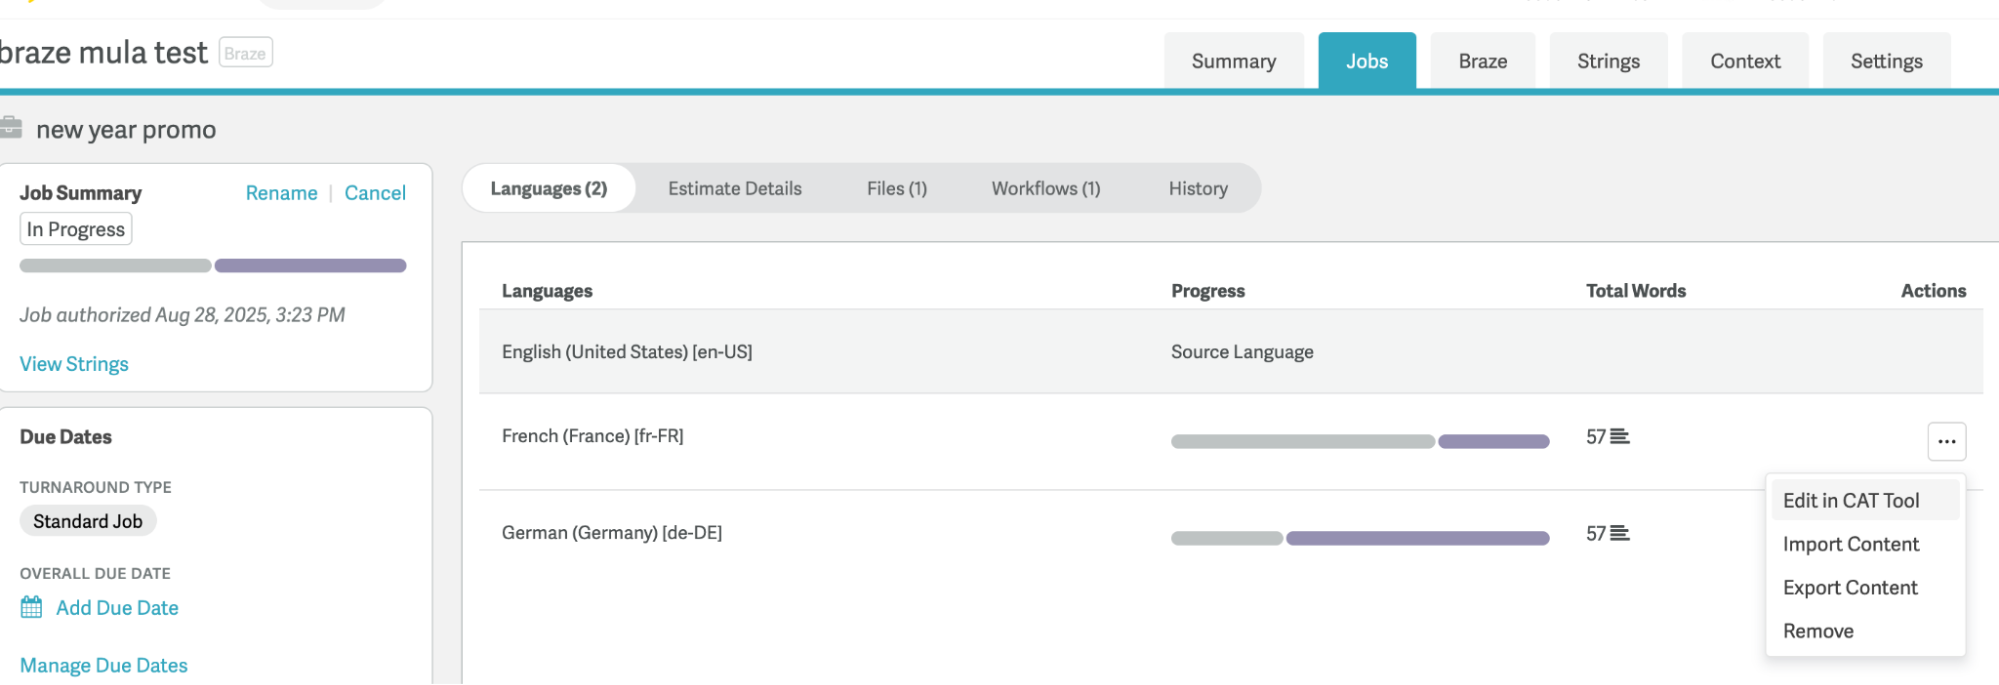The height and width of the screenshot is (685, 1999).
Task: Click the word count icon in German row
Action: click(1620, 534)
